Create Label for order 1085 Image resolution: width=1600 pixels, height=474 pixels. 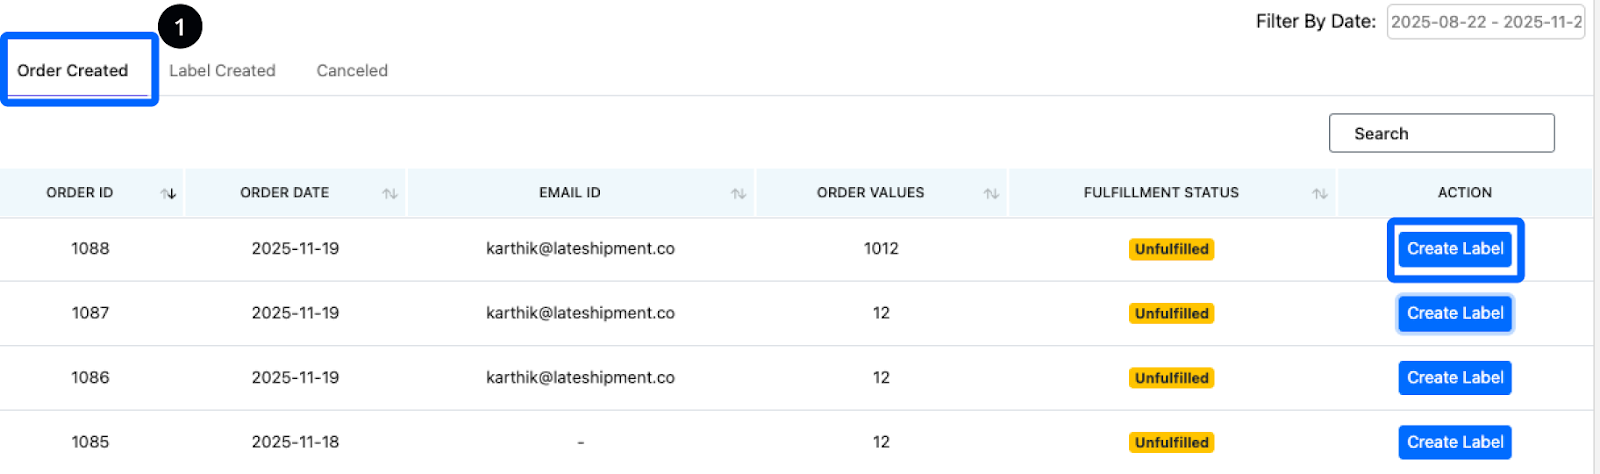[x=1455, y=442]
